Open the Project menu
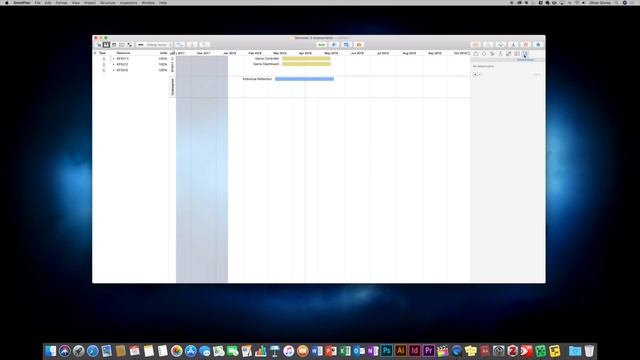Viewport: 640px width, 360px height. tap(90, 2)
